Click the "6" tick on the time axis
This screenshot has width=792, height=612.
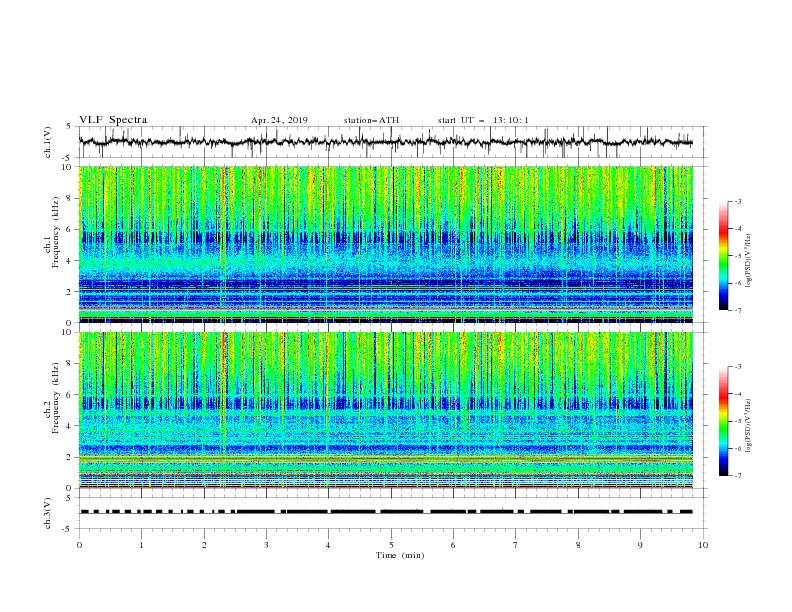(x=453, y=545)
